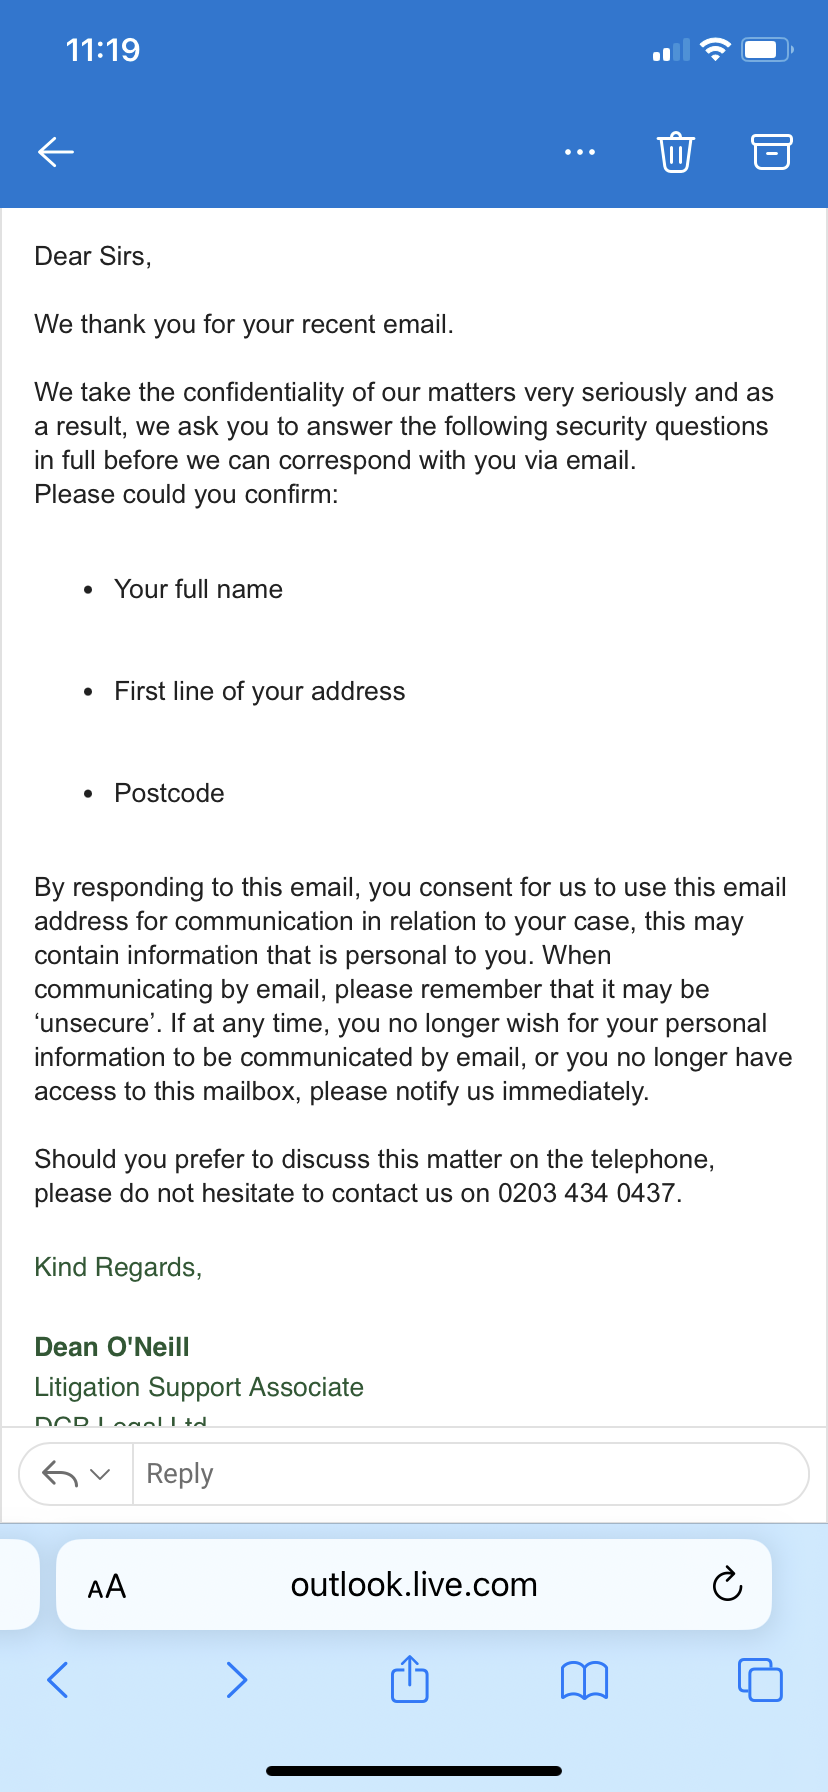The height and width of the screenshot is (1792, 828).
Task: Navigate back in Safari browser
Action: [x=58, y=1680]
